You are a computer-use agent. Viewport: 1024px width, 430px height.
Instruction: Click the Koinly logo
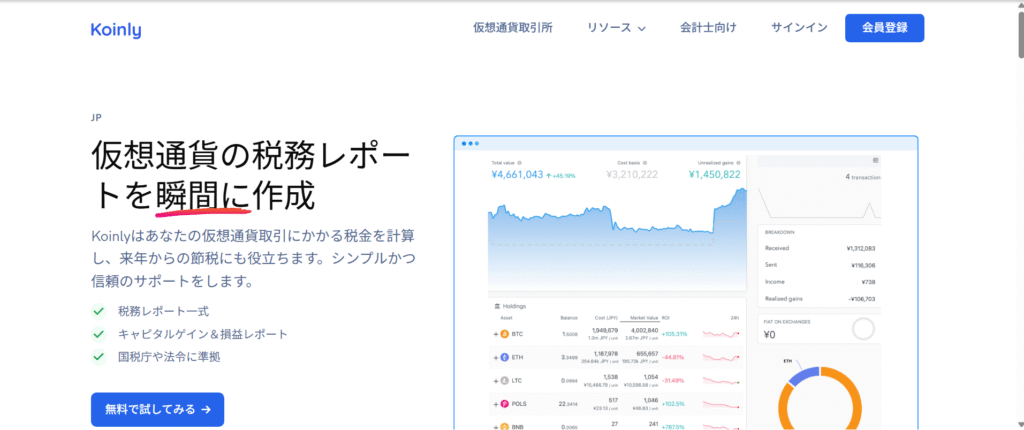point(115,29)
